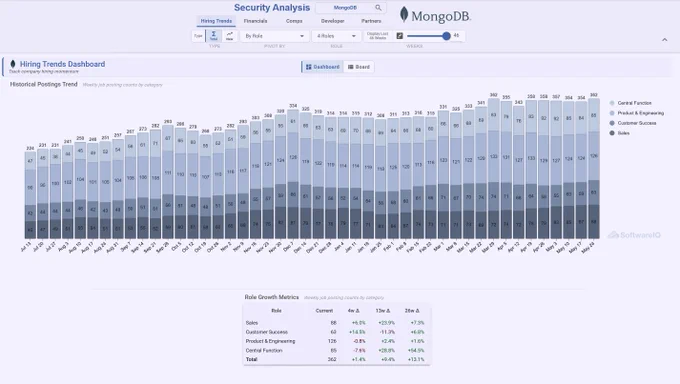Open the 4 Roles dropdown

coord(336,36)
